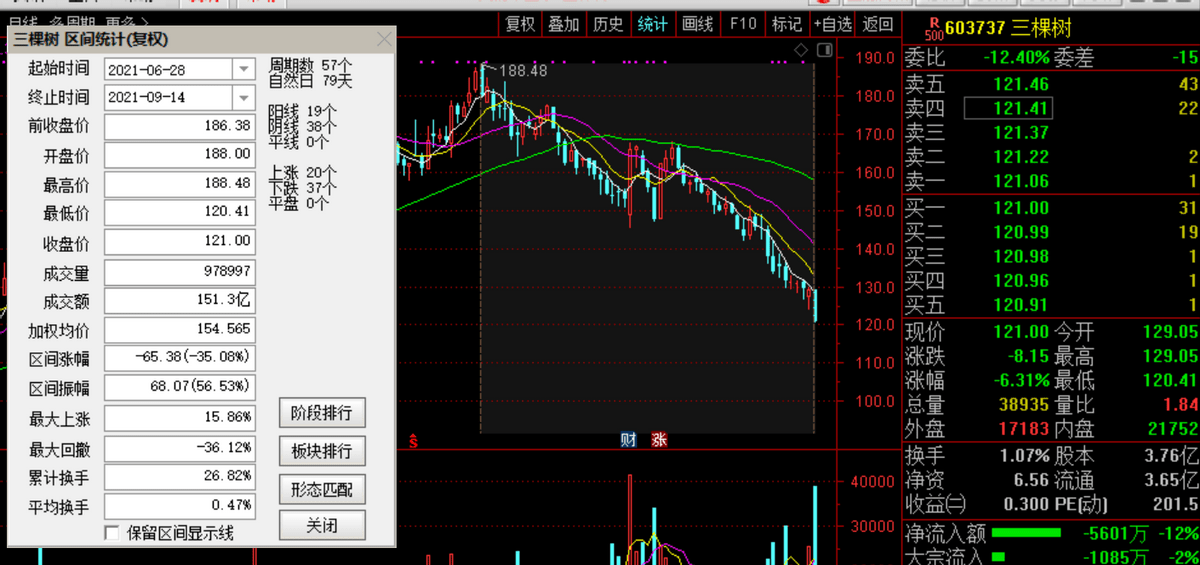Click the 前收盘价 value field
This screenshot has height=565, width=1200.
pos(180,127)
